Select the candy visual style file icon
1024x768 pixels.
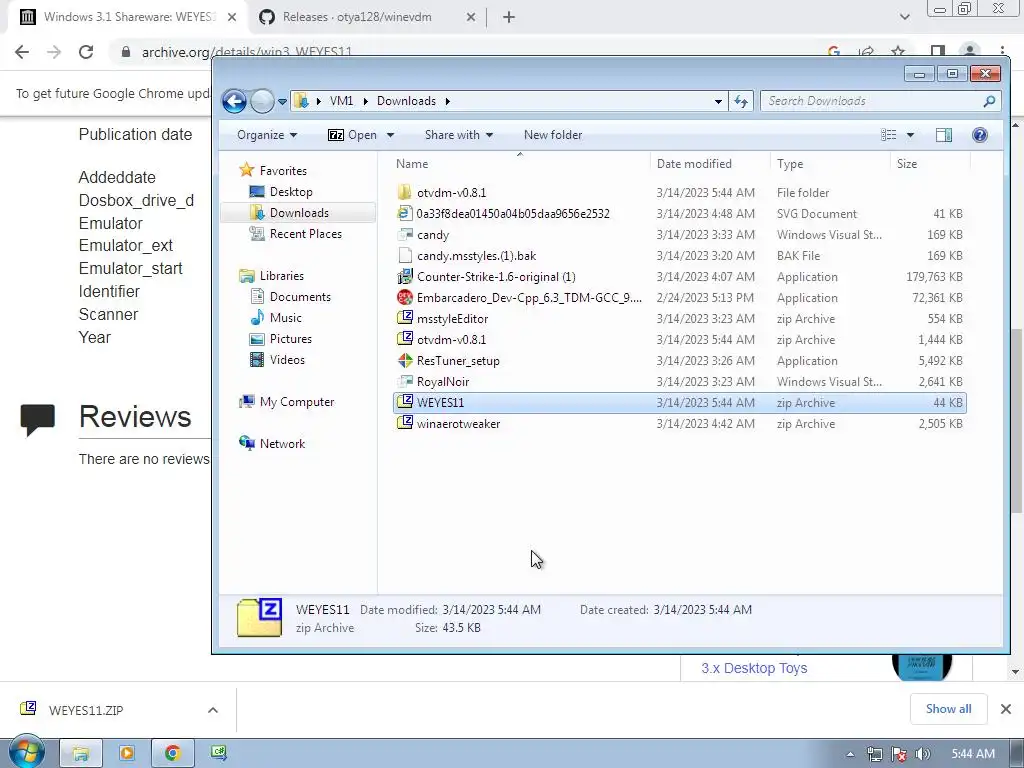[405, 234]
